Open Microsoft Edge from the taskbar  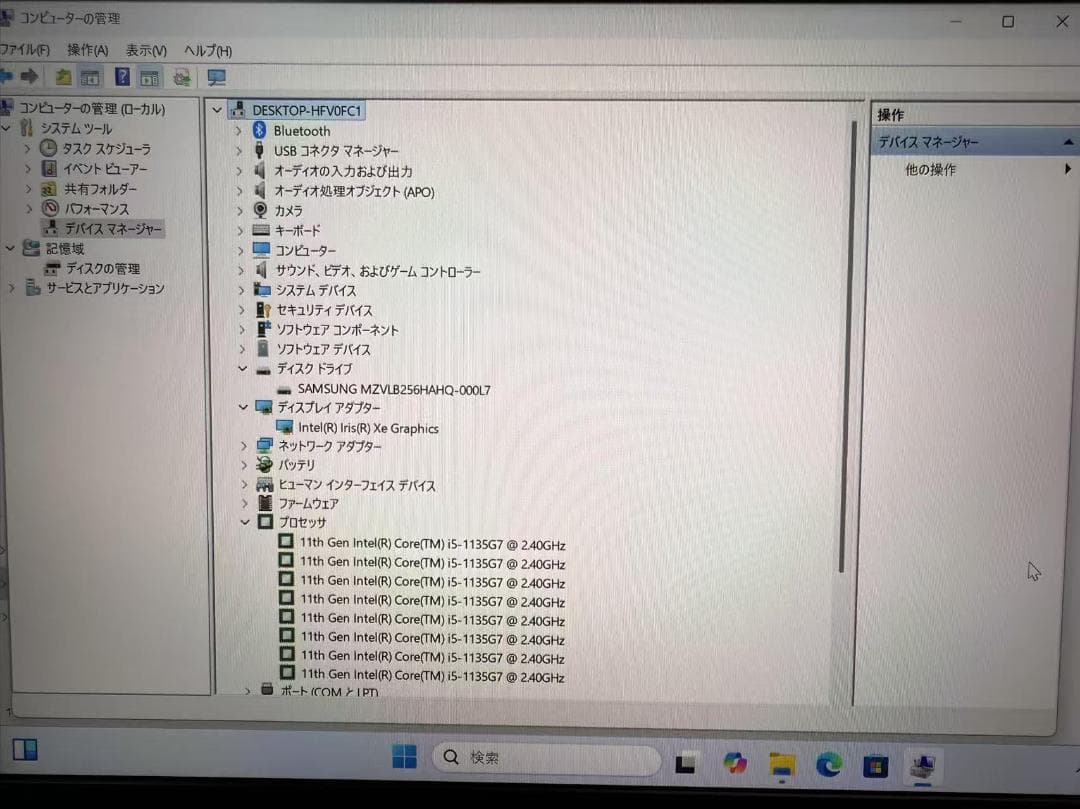(829, 765)
